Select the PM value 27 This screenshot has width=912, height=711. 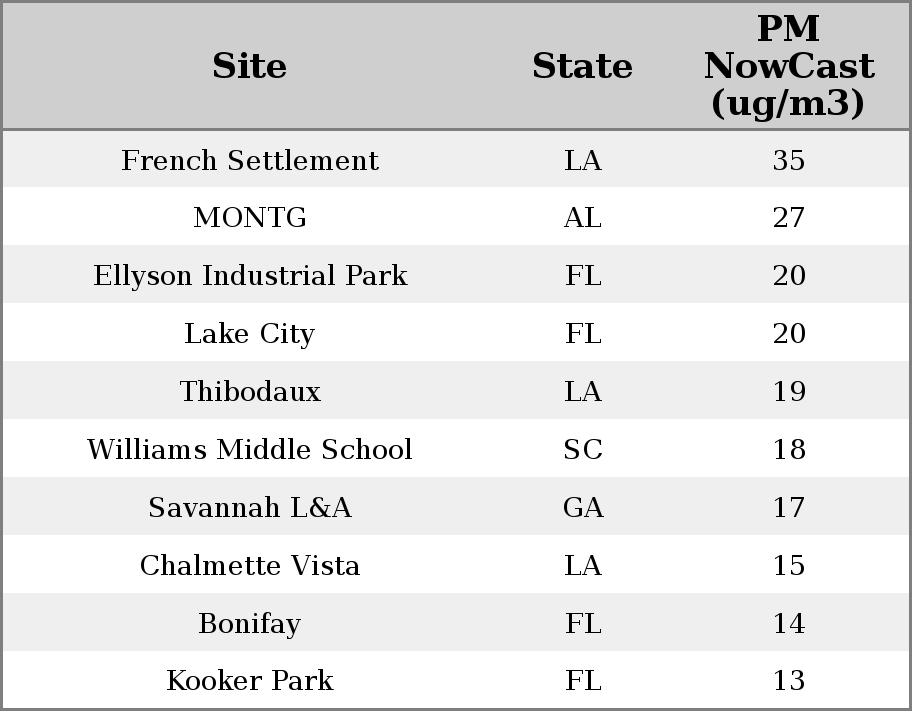(789, 218)
